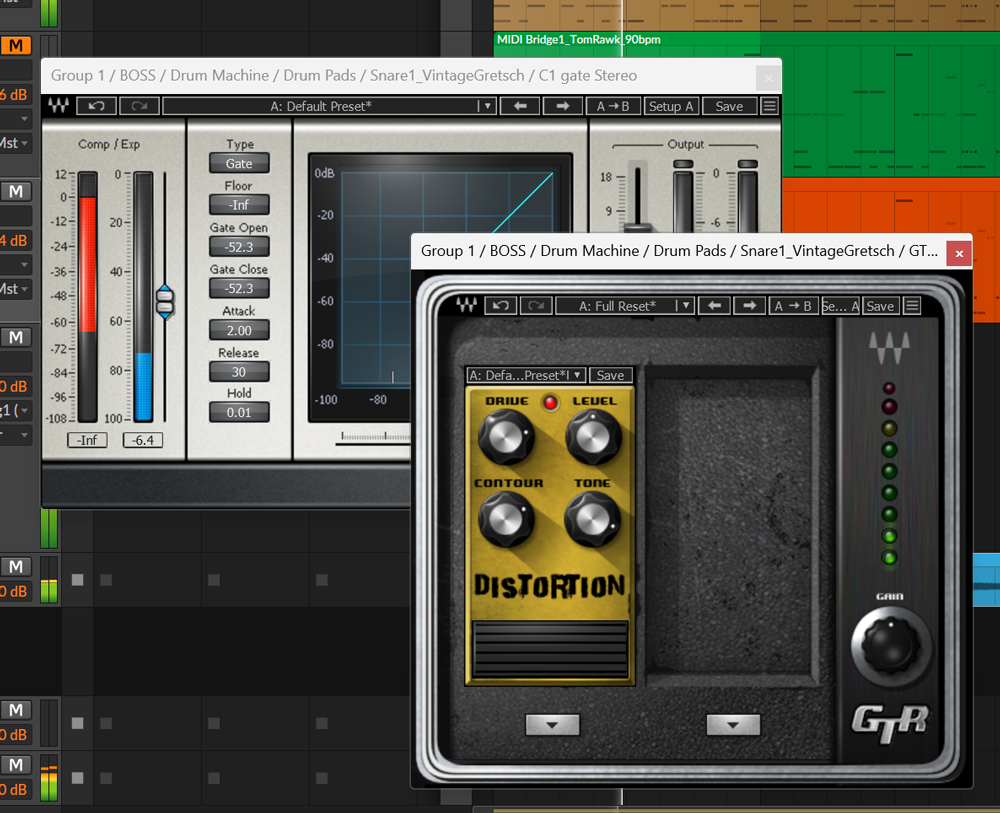Load the previous preset arrow in GTR plugin
The image size is (1000, 813).
pos(714,306)
